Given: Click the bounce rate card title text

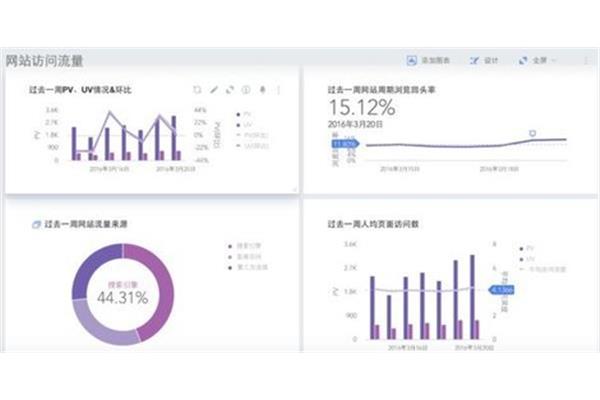Looking at the screenshot, I should coord(381,90).
